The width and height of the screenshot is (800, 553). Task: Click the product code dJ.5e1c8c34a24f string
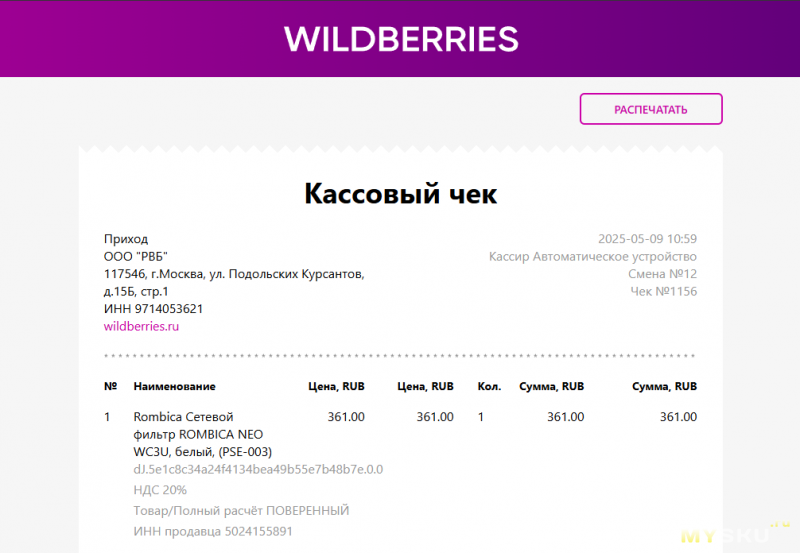pos(258,469)
